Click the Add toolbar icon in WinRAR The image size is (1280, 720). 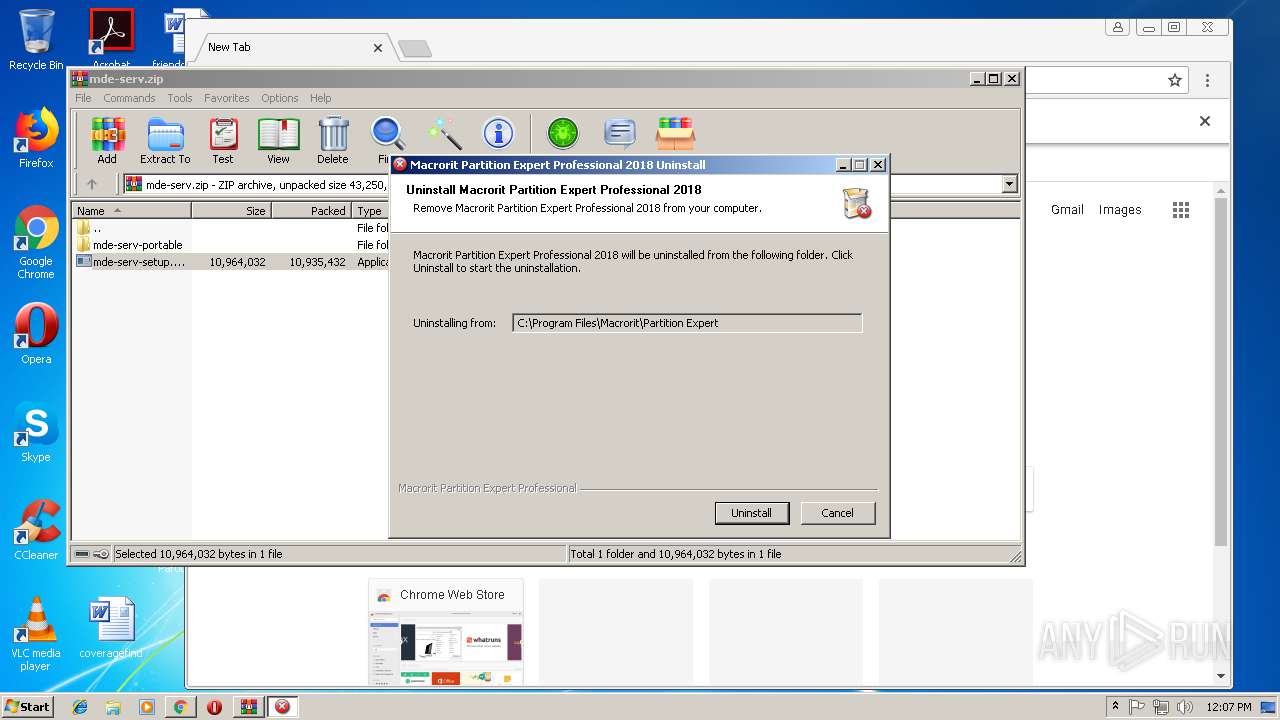click(x=106, y=140)
